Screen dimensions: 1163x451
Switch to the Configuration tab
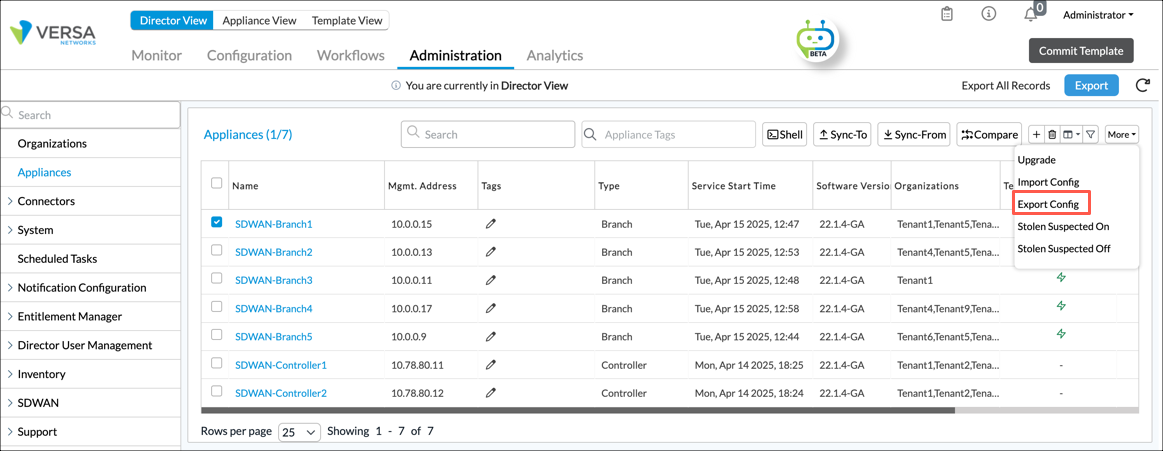click(x=249, y=55)
